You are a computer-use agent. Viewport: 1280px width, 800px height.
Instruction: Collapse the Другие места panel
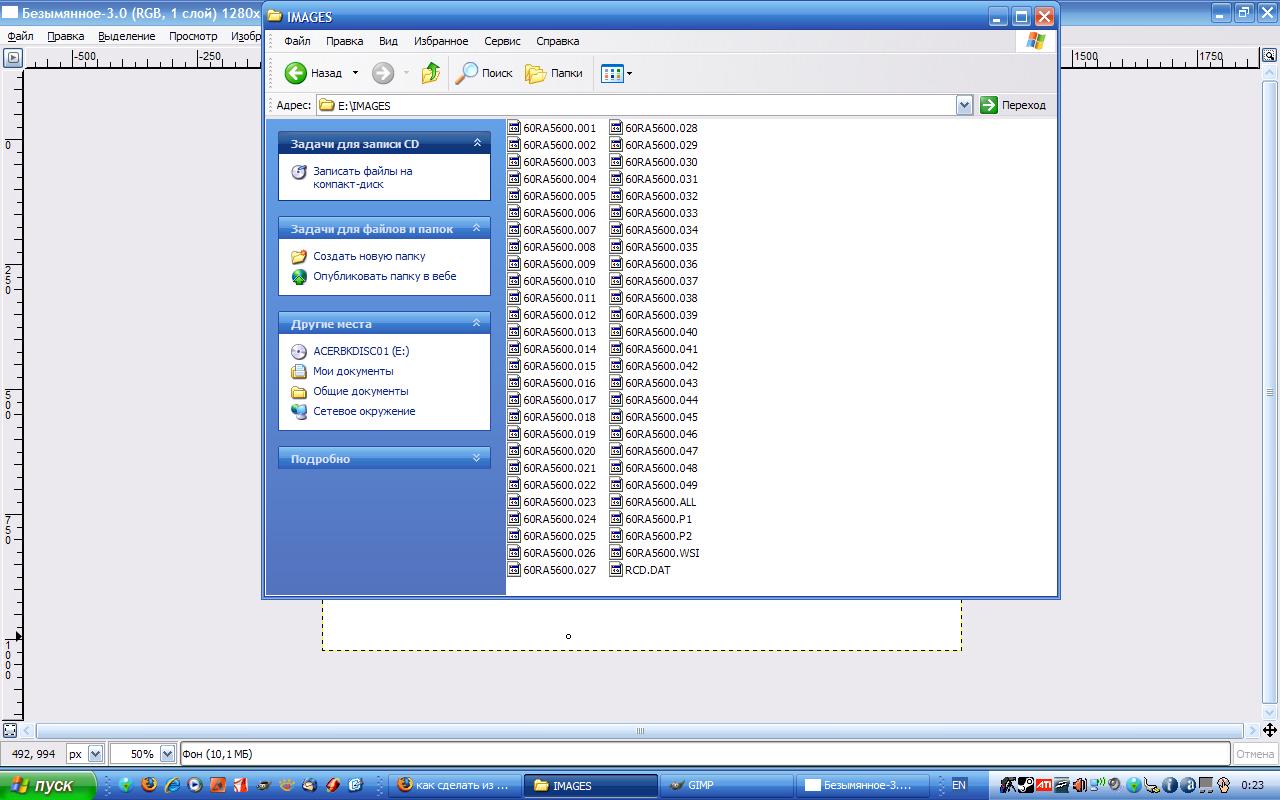(x=477, y=323)
